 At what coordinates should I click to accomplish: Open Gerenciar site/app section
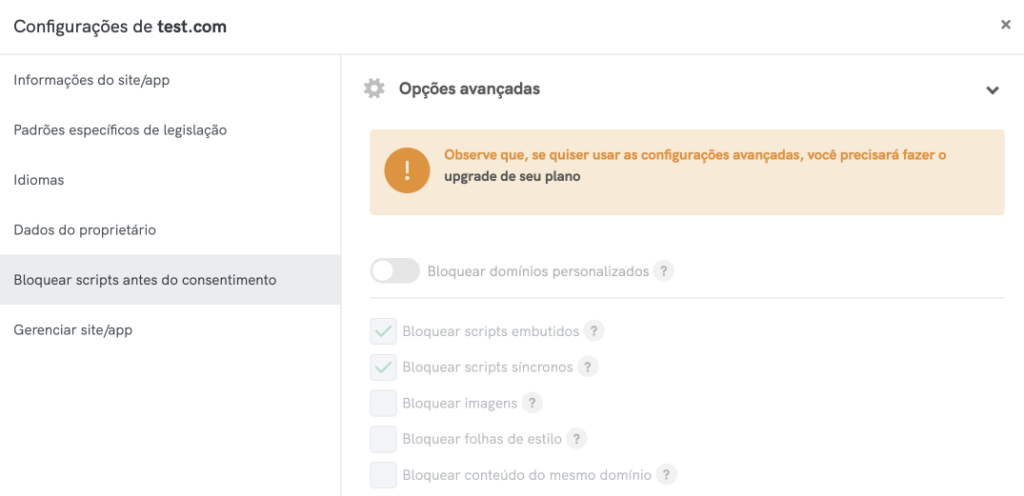[73, 330]
